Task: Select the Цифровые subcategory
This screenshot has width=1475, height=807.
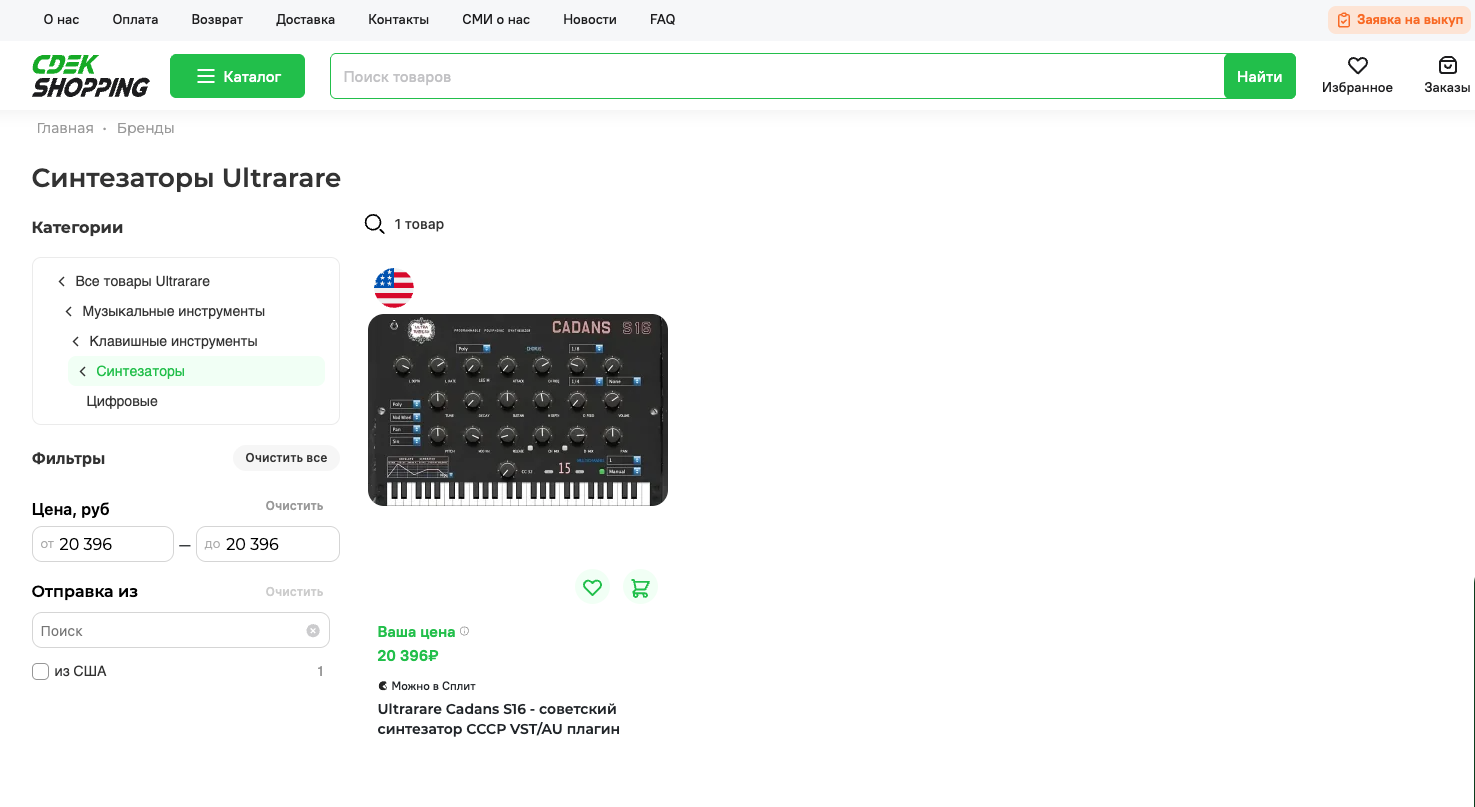Action: click(122, 401)
